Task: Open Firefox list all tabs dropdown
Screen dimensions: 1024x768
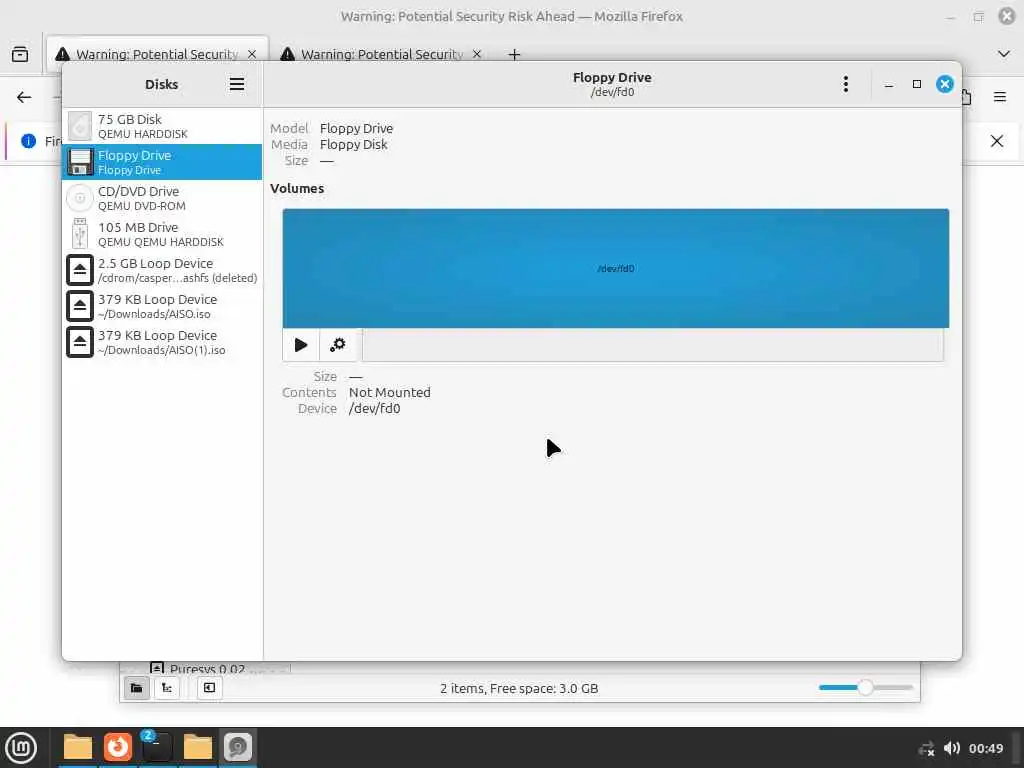Action: pyautogui.click(x=1004, y=54)
